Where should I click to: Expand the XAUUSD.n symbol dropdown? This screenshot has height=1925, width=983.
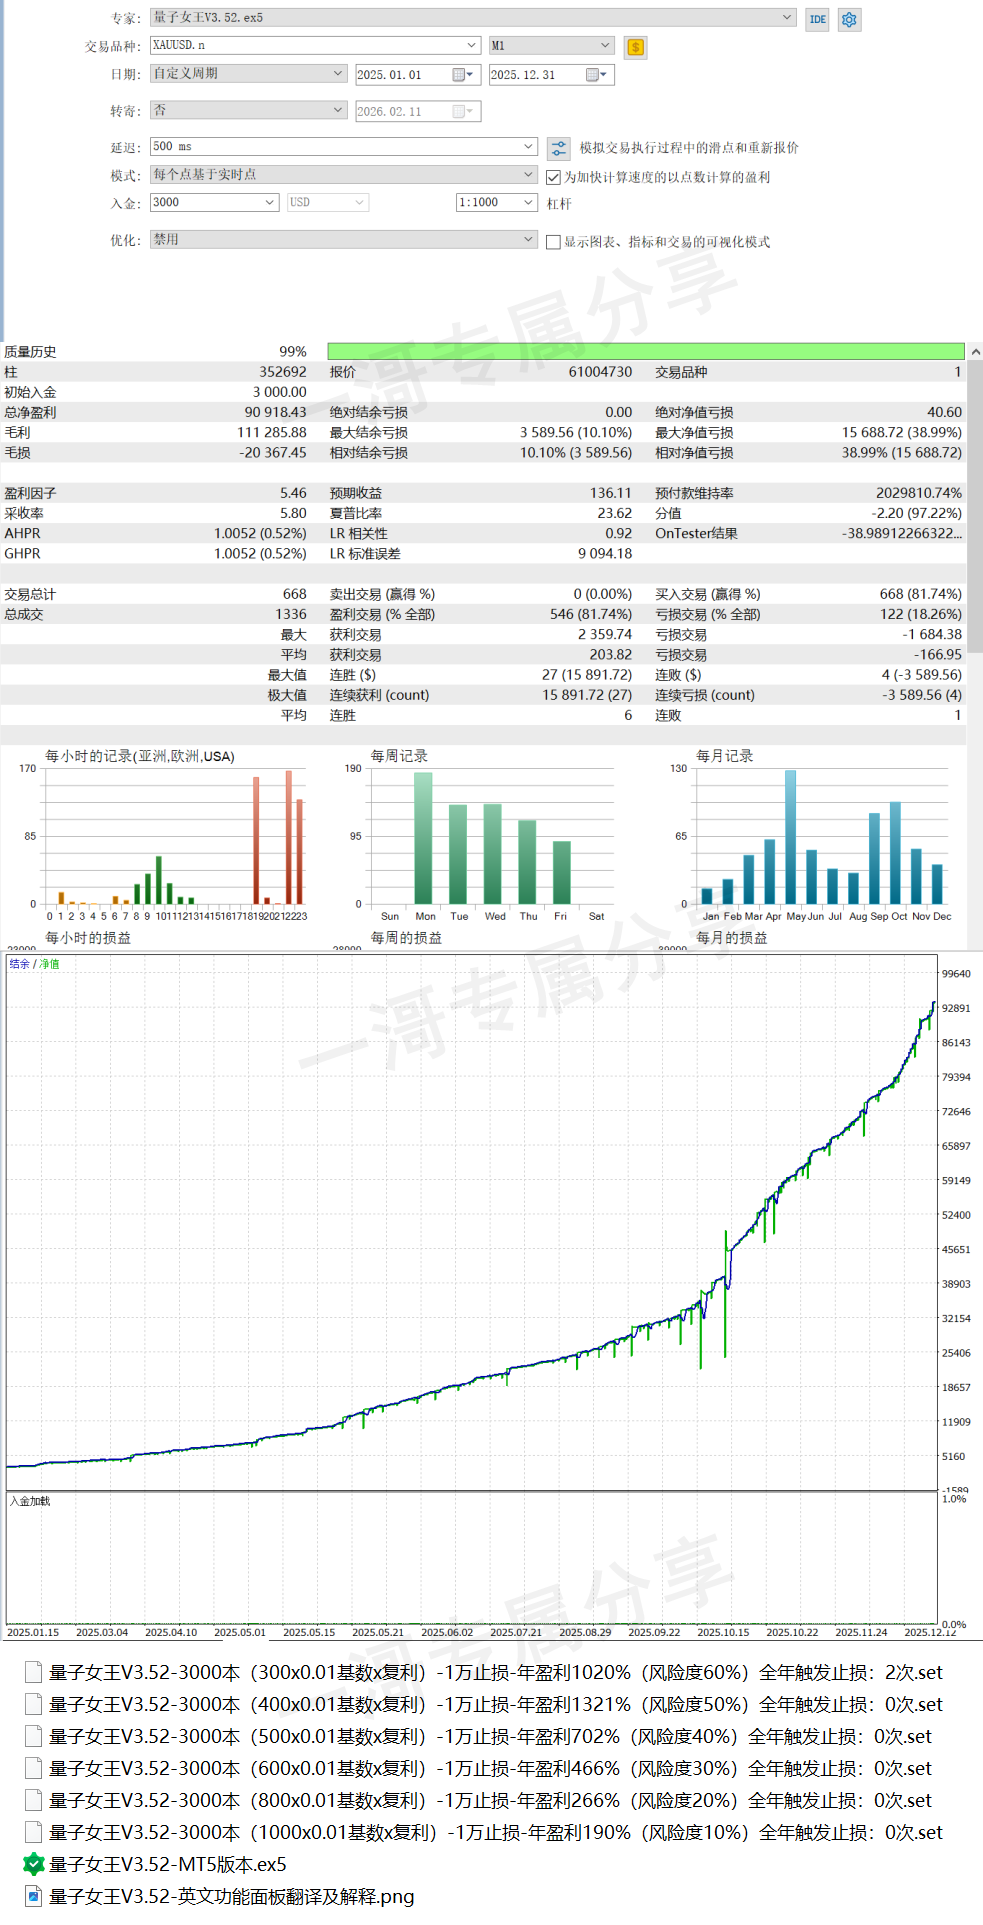click(471, 45)
